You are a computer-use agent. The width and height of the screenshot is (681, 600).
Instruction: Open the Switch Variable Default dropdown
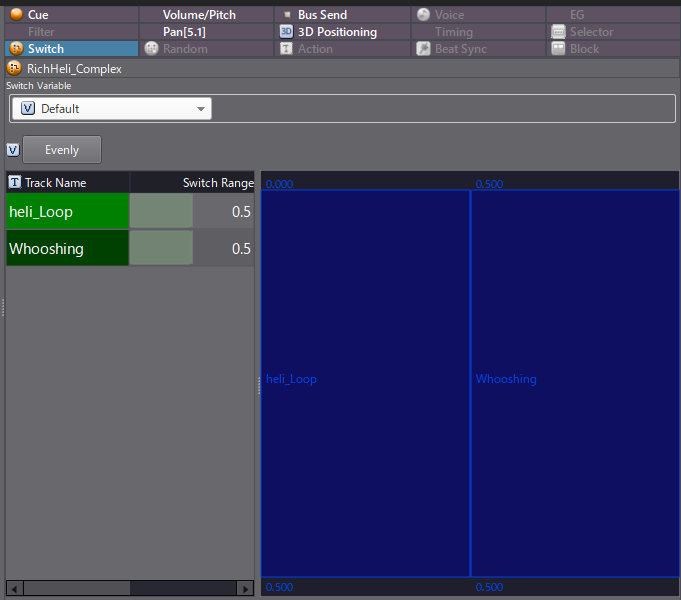click(x=111, y=108)
